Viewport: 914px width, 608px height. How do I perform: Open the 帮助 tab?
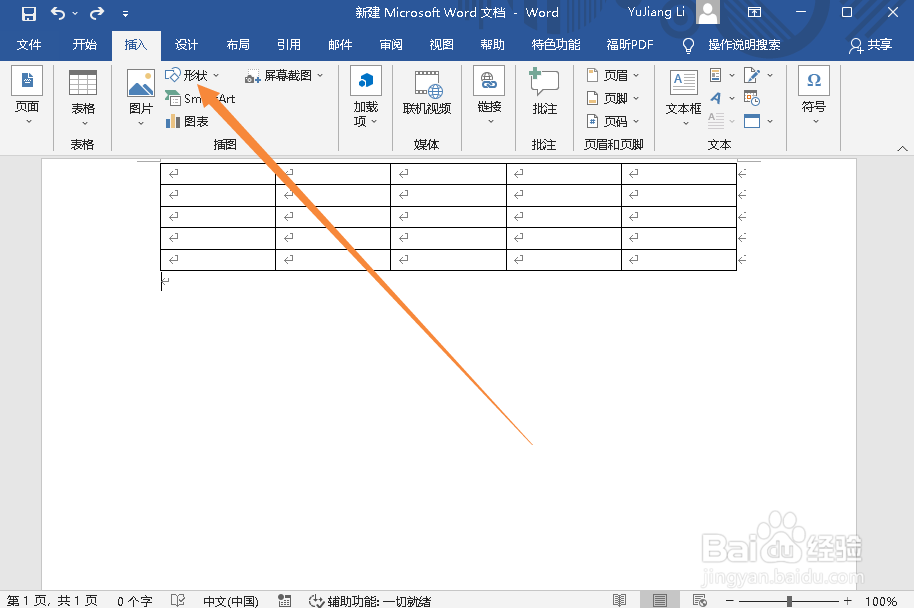(492, 45)
